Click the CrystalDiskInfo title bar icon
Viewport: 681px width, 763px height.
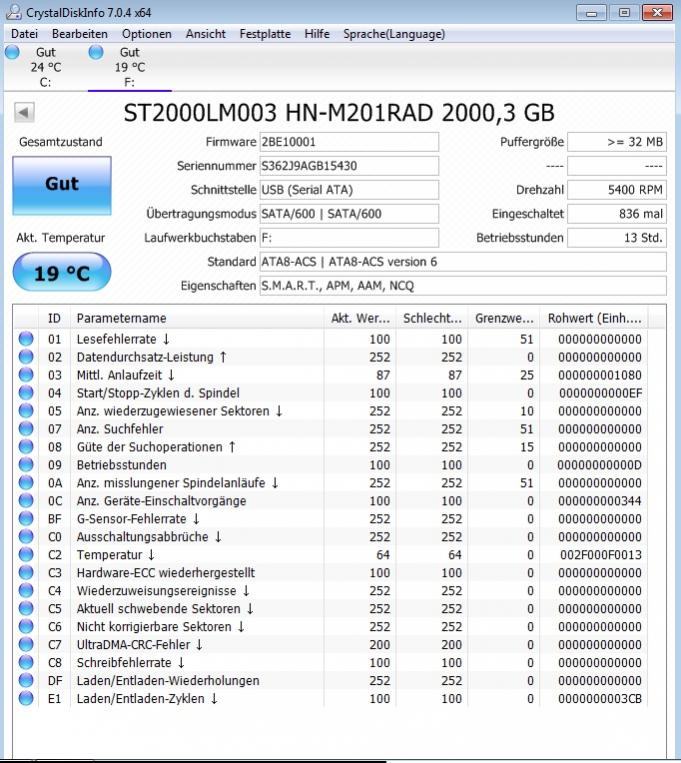14,12
